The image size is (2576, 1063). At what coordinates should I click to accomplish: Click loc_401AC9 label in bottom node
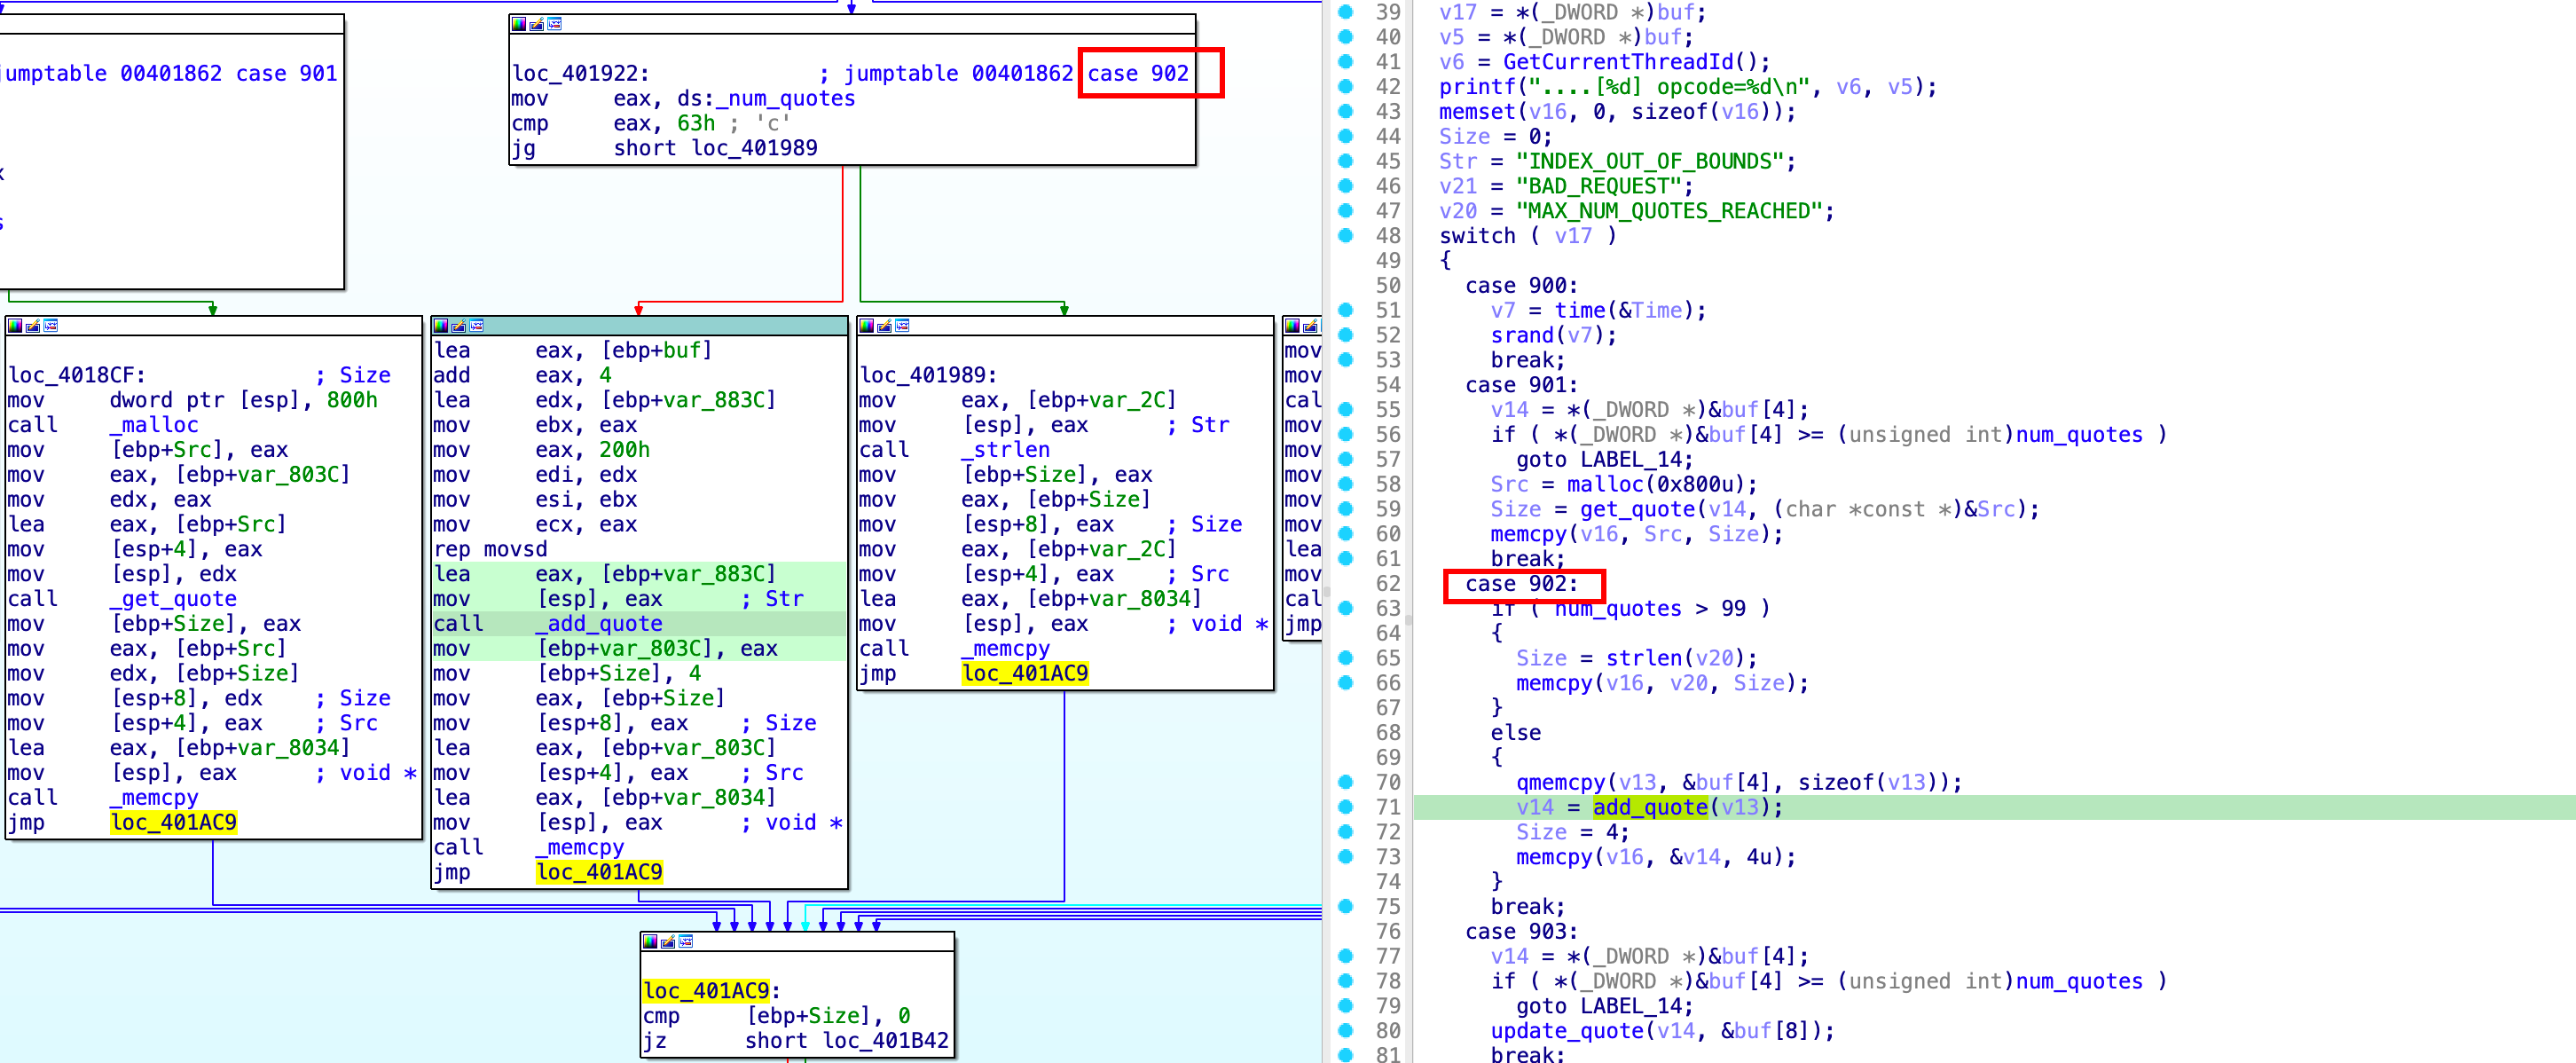707,991
